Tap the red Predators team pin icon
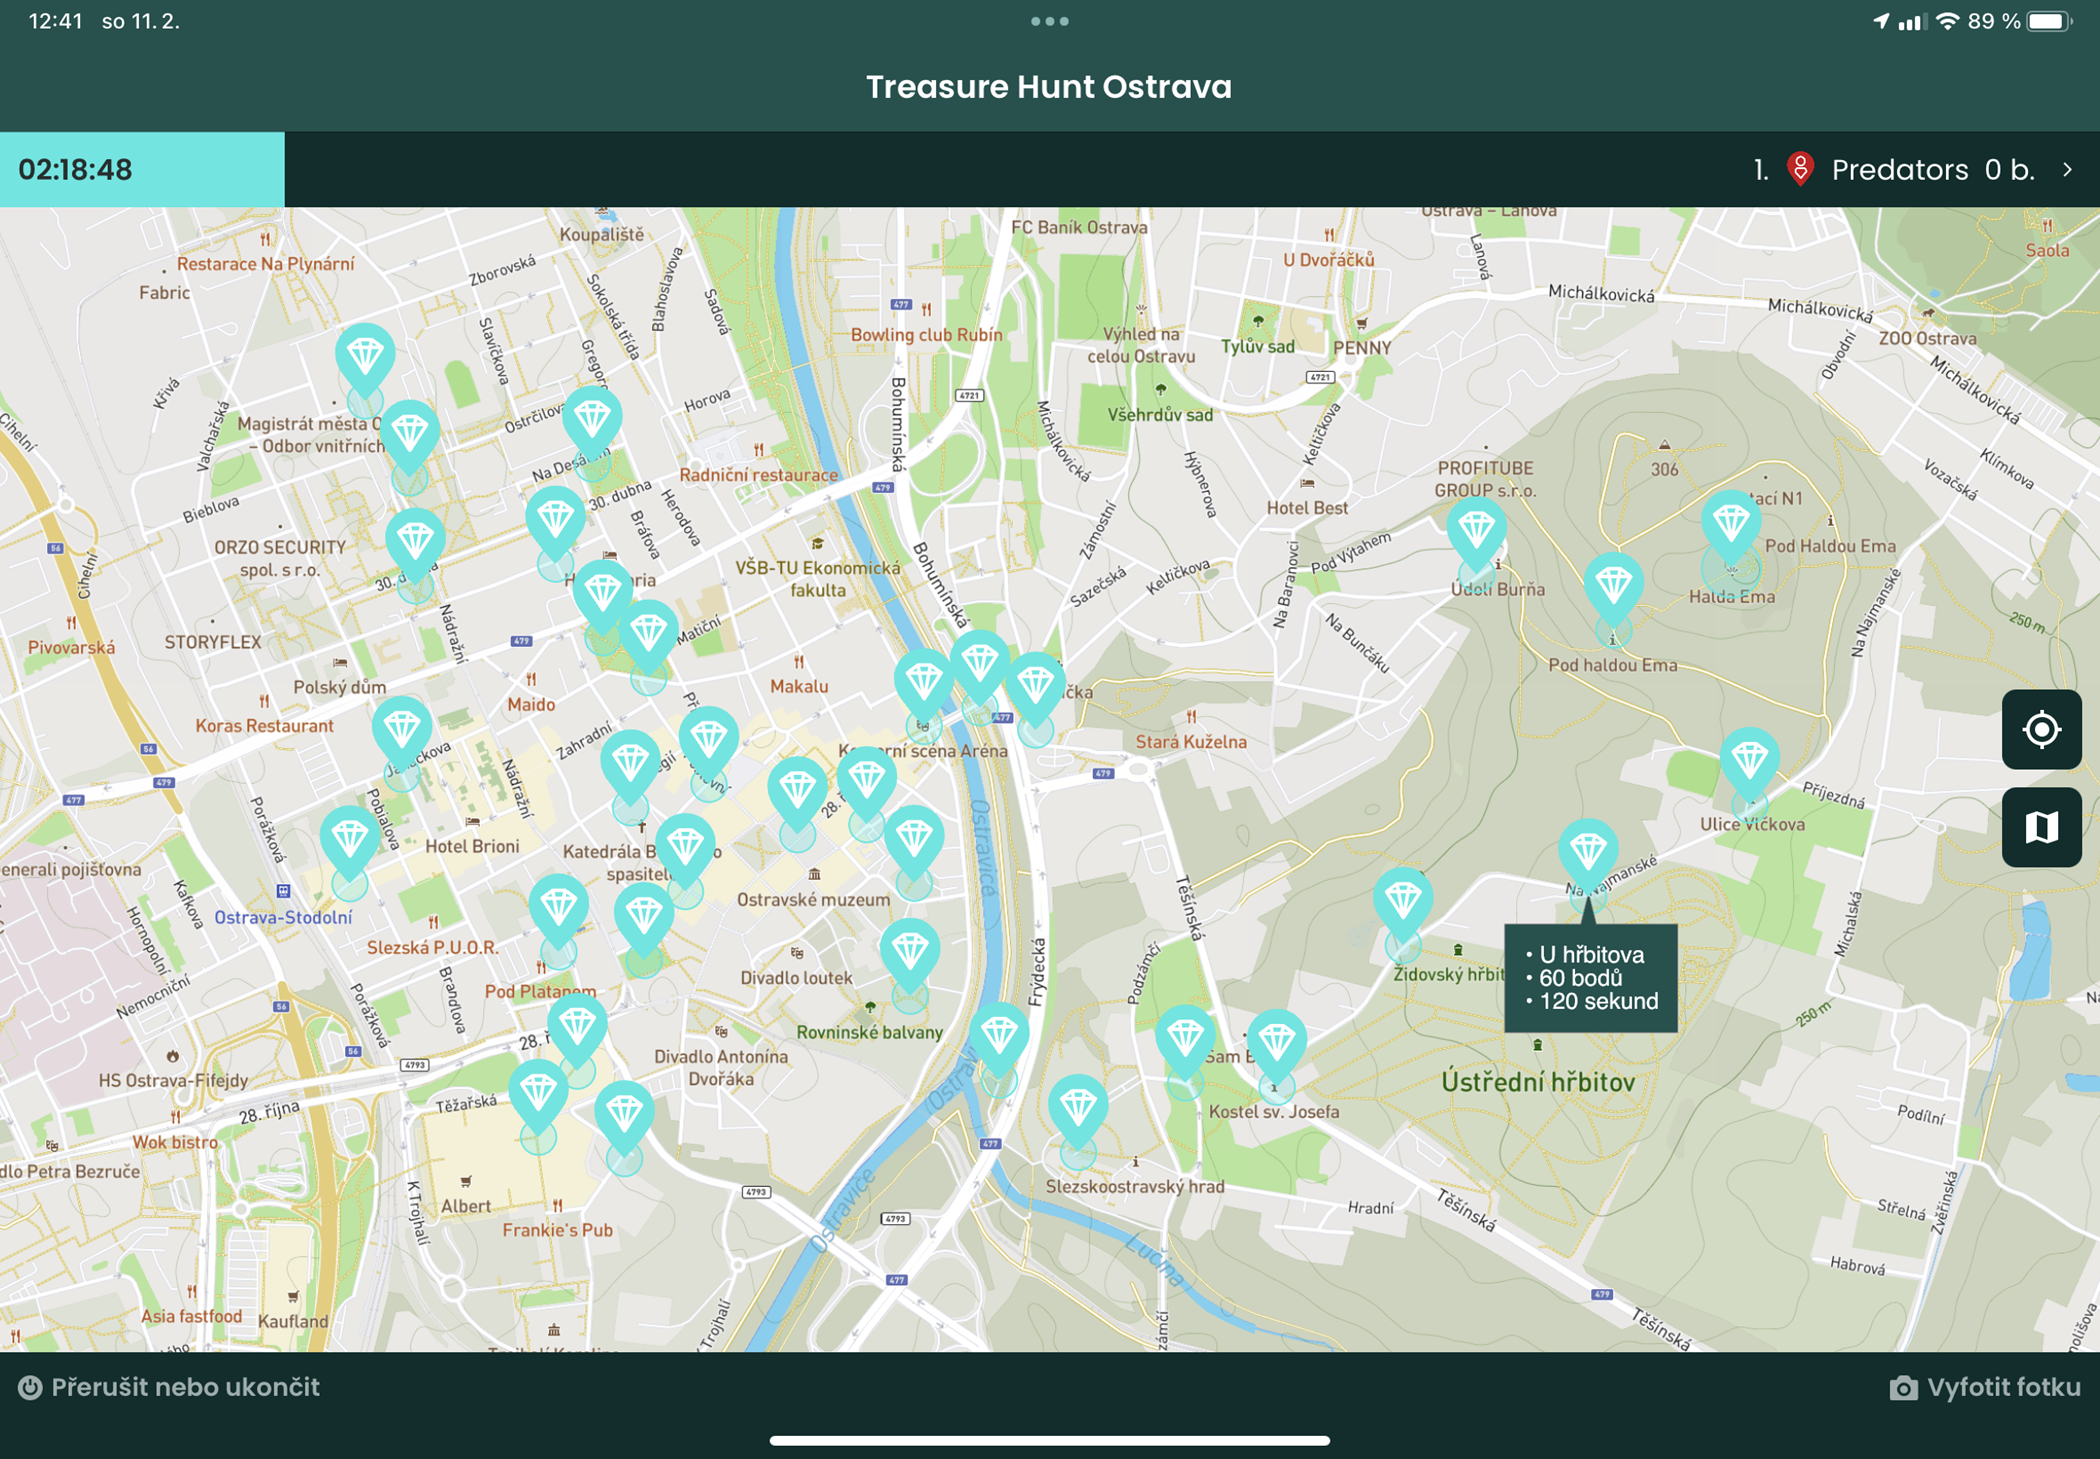The image size is (2100, 1459). 1800,169
